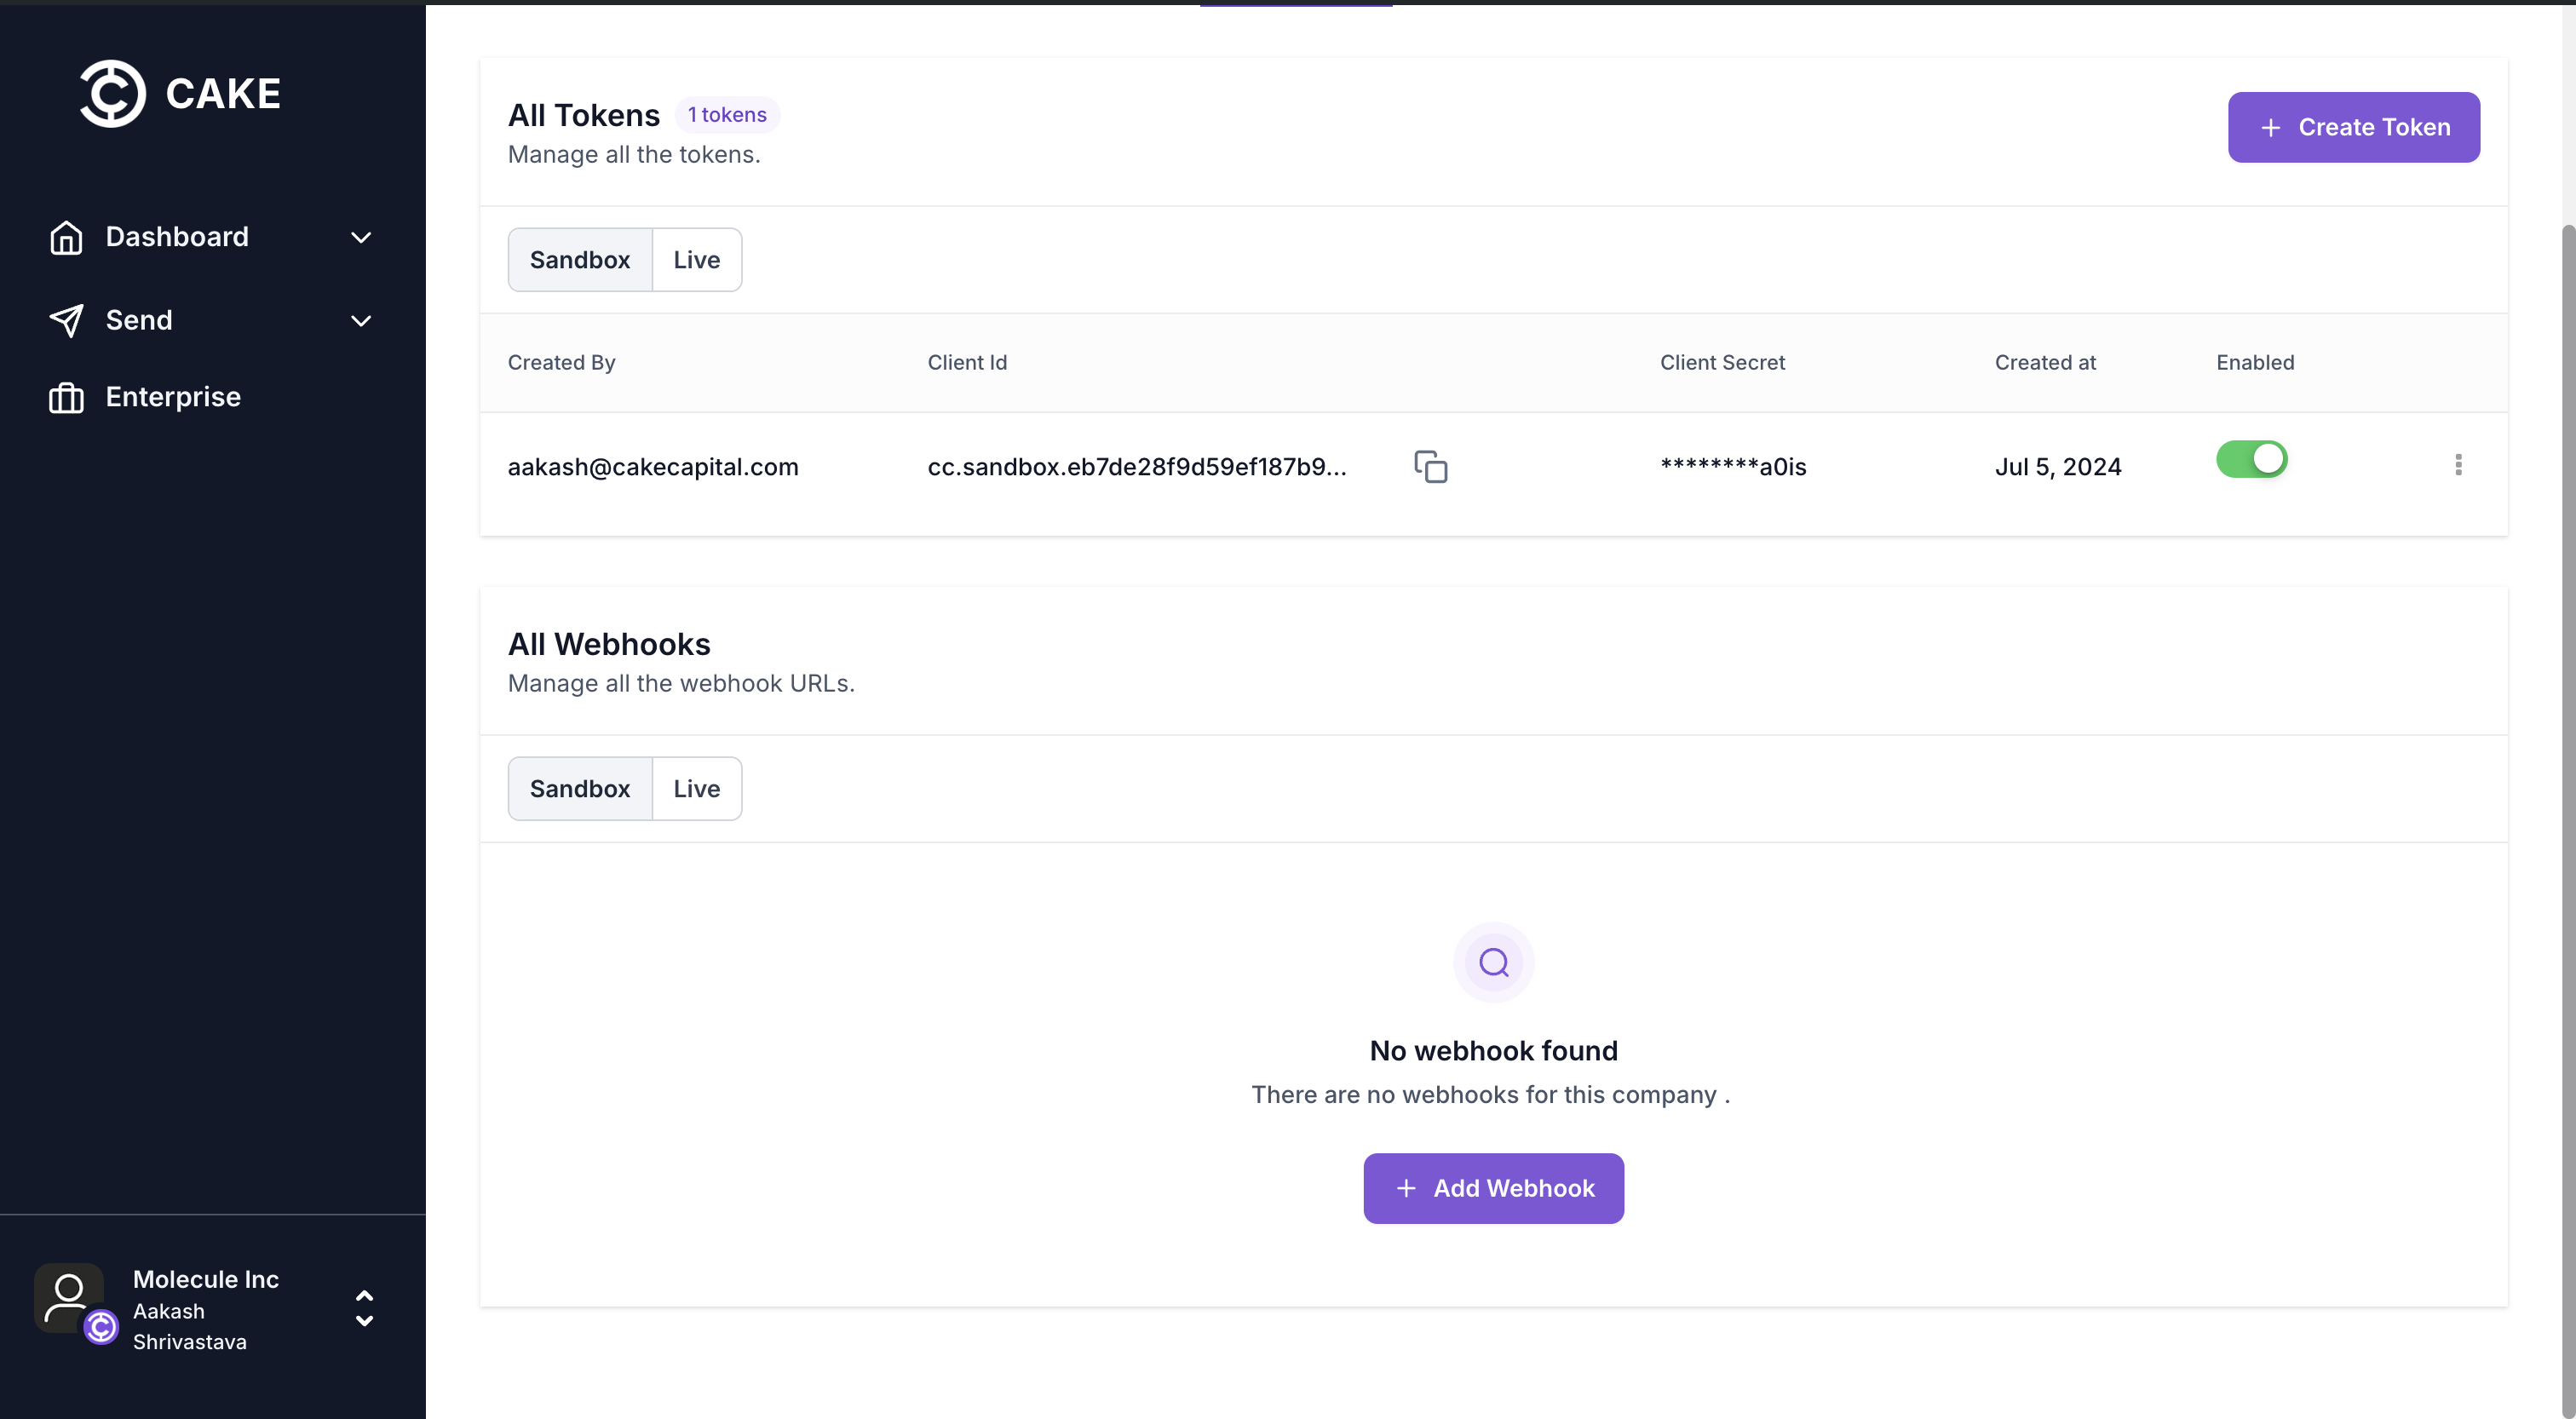Copy the sandbox client ID
The width and height of the screenshot is (2576, 1419).
pos(1431,467)
